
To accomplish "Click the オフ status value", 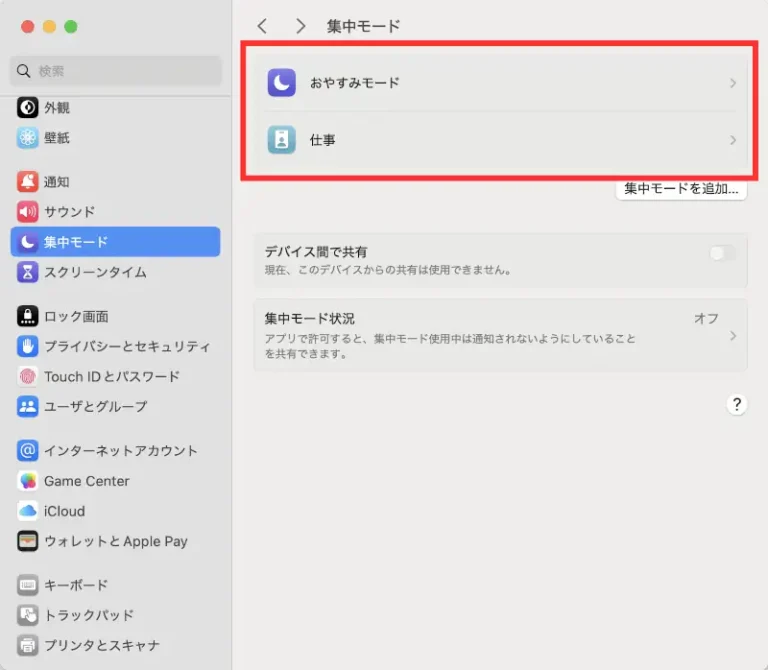I will pos(706,318).
